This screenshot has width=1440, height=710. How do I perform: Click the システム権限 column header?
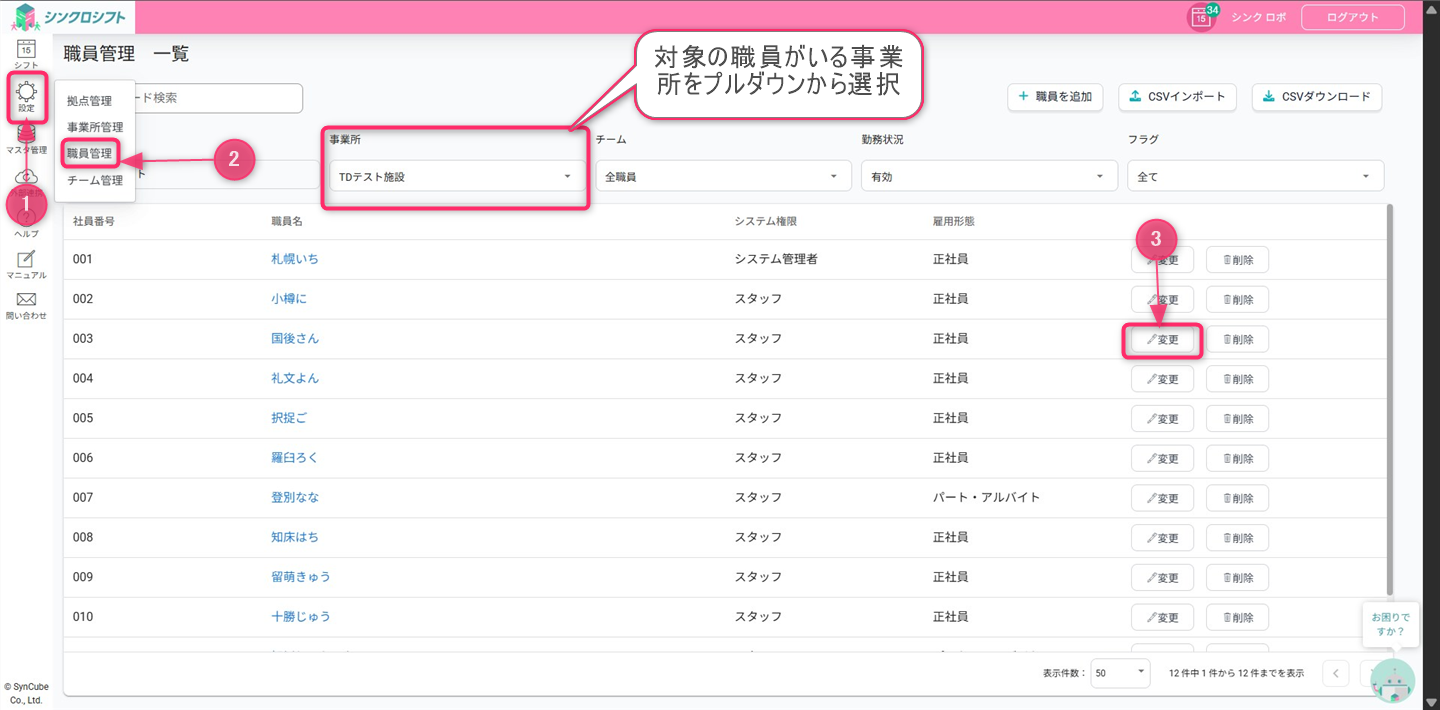[x=765, y=221]
